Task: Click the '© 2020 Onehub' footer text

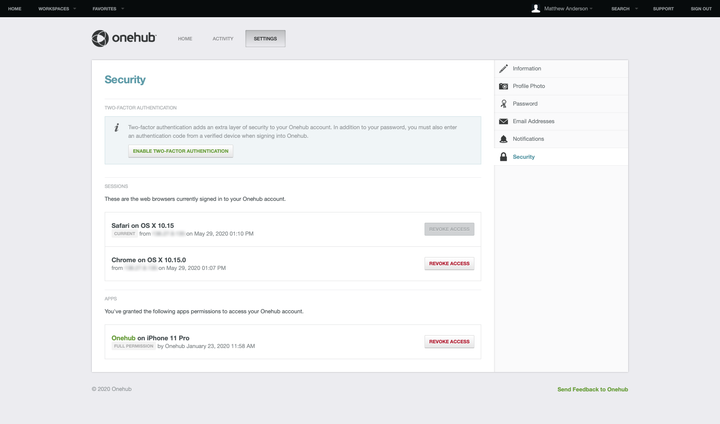Action: pyautogui.click(x=112, y=389)
